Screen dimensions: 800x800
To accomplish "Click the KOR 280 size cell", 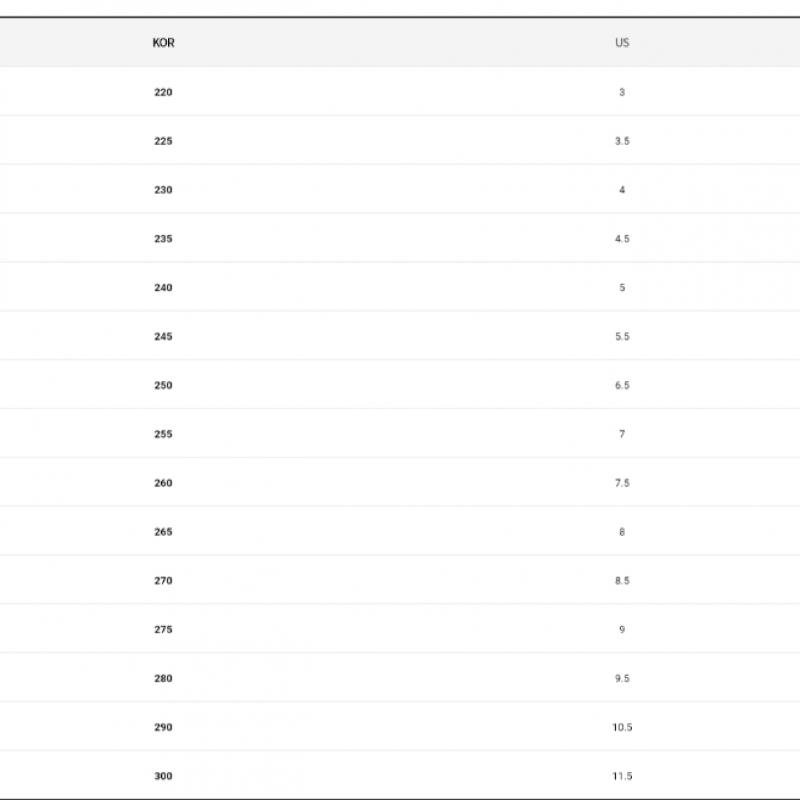I will [x=163, y=679].
